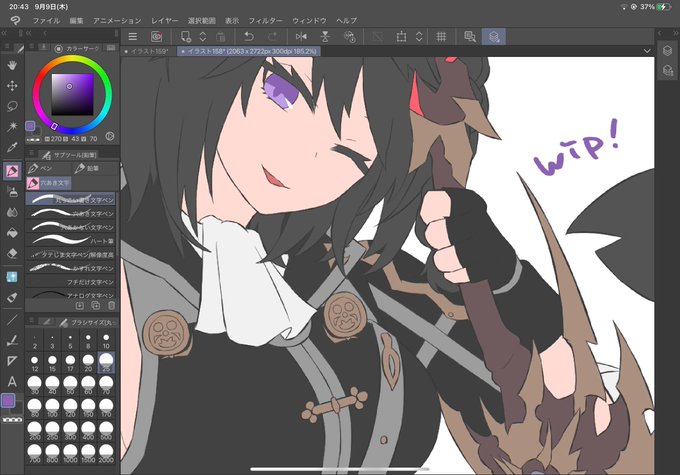Choose brush size 100
This screenshot has width=680, height=475.
point(52,408)
